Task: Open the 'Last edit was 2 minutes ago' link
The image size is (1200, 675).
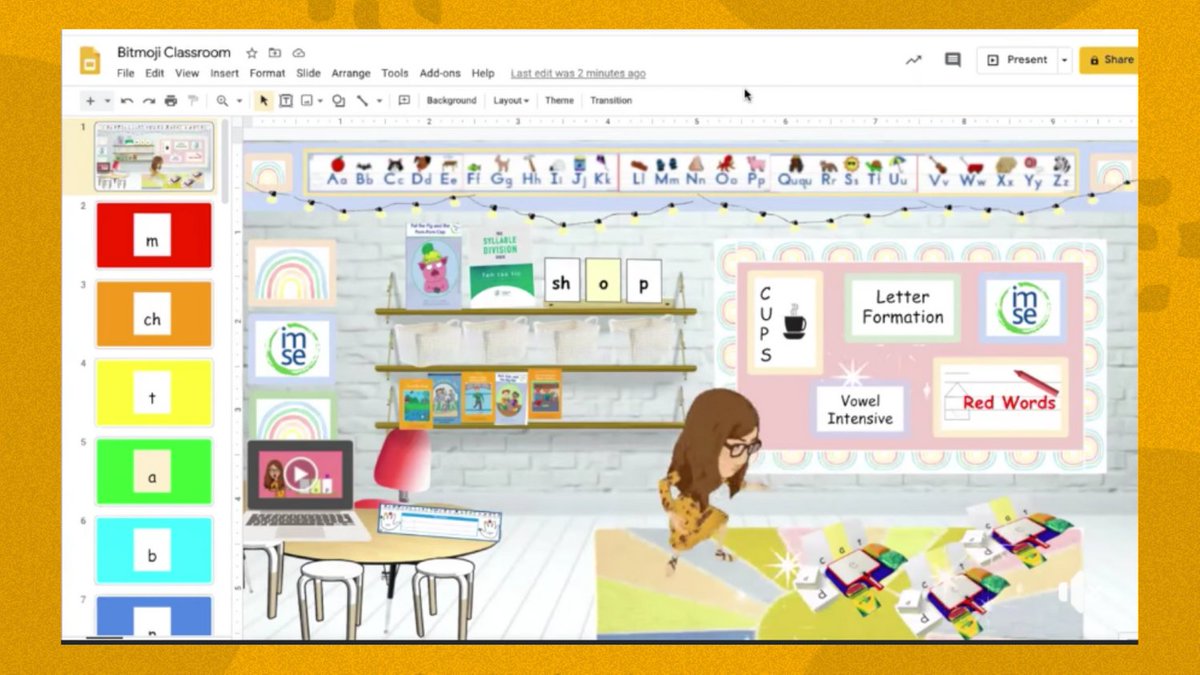Action: point(578,74)
